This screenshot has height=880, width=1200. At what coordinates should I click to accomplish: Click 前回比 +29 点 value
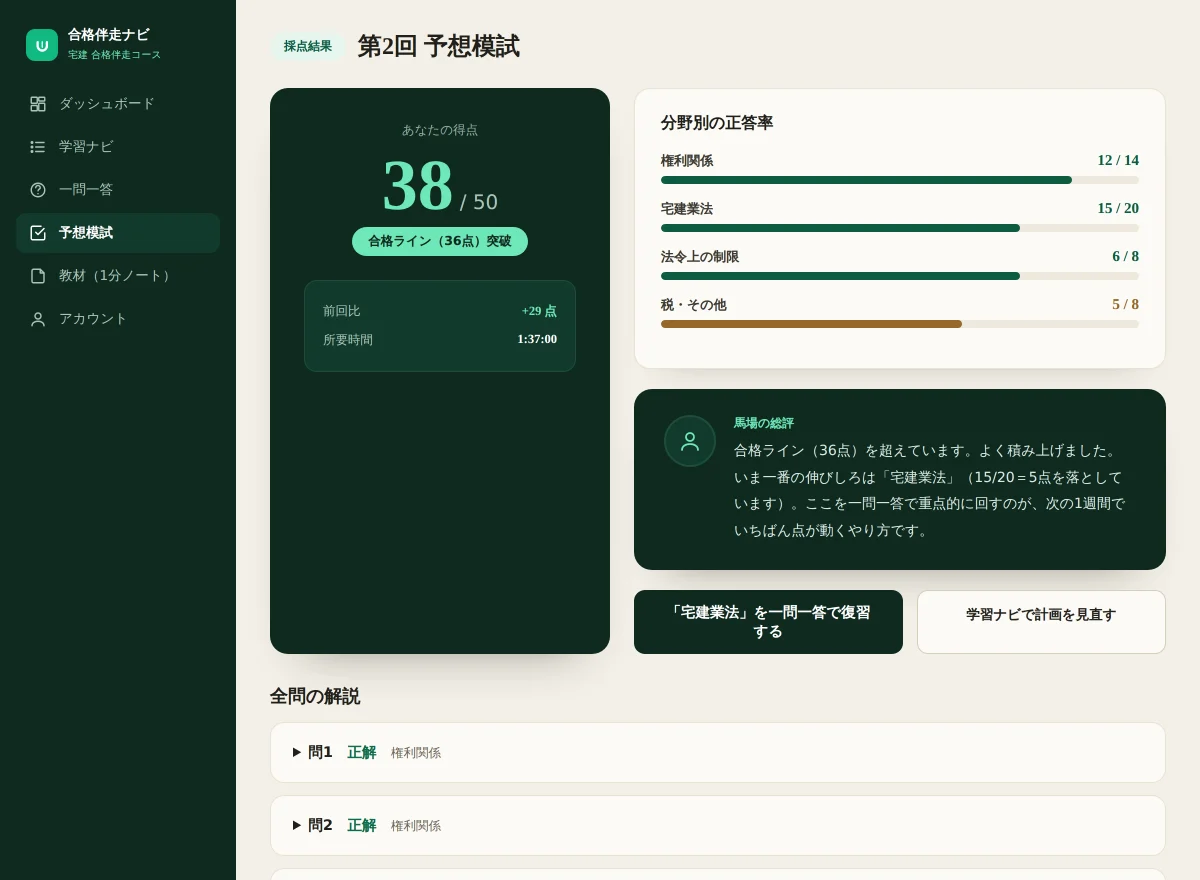coord(539,311)
